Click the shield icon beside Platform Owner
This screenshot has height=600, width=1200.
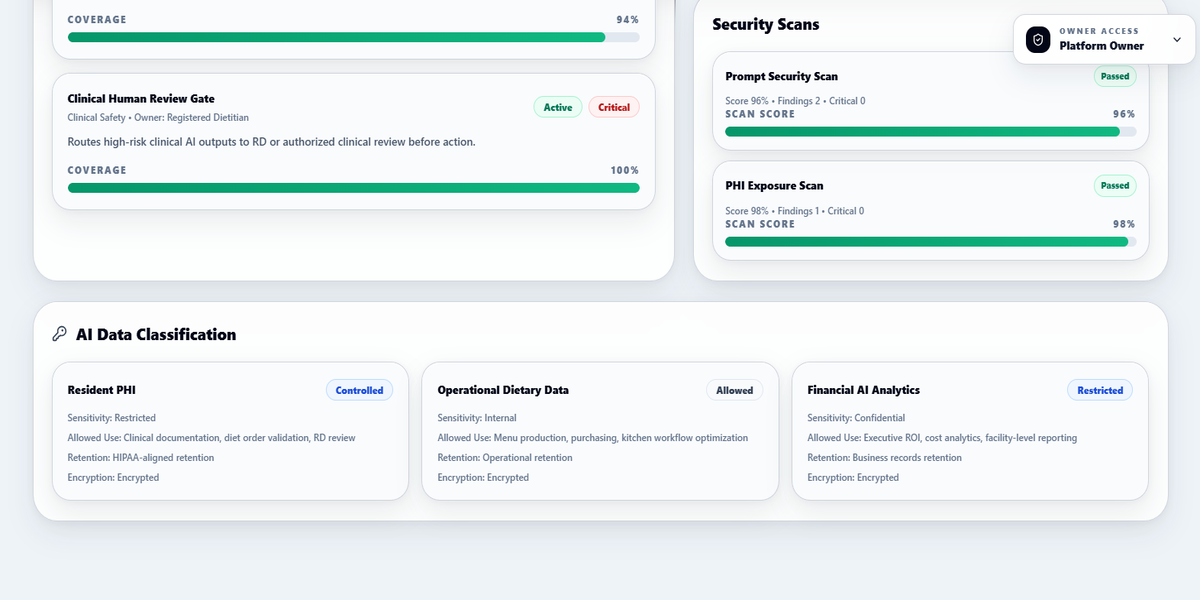1038,39
